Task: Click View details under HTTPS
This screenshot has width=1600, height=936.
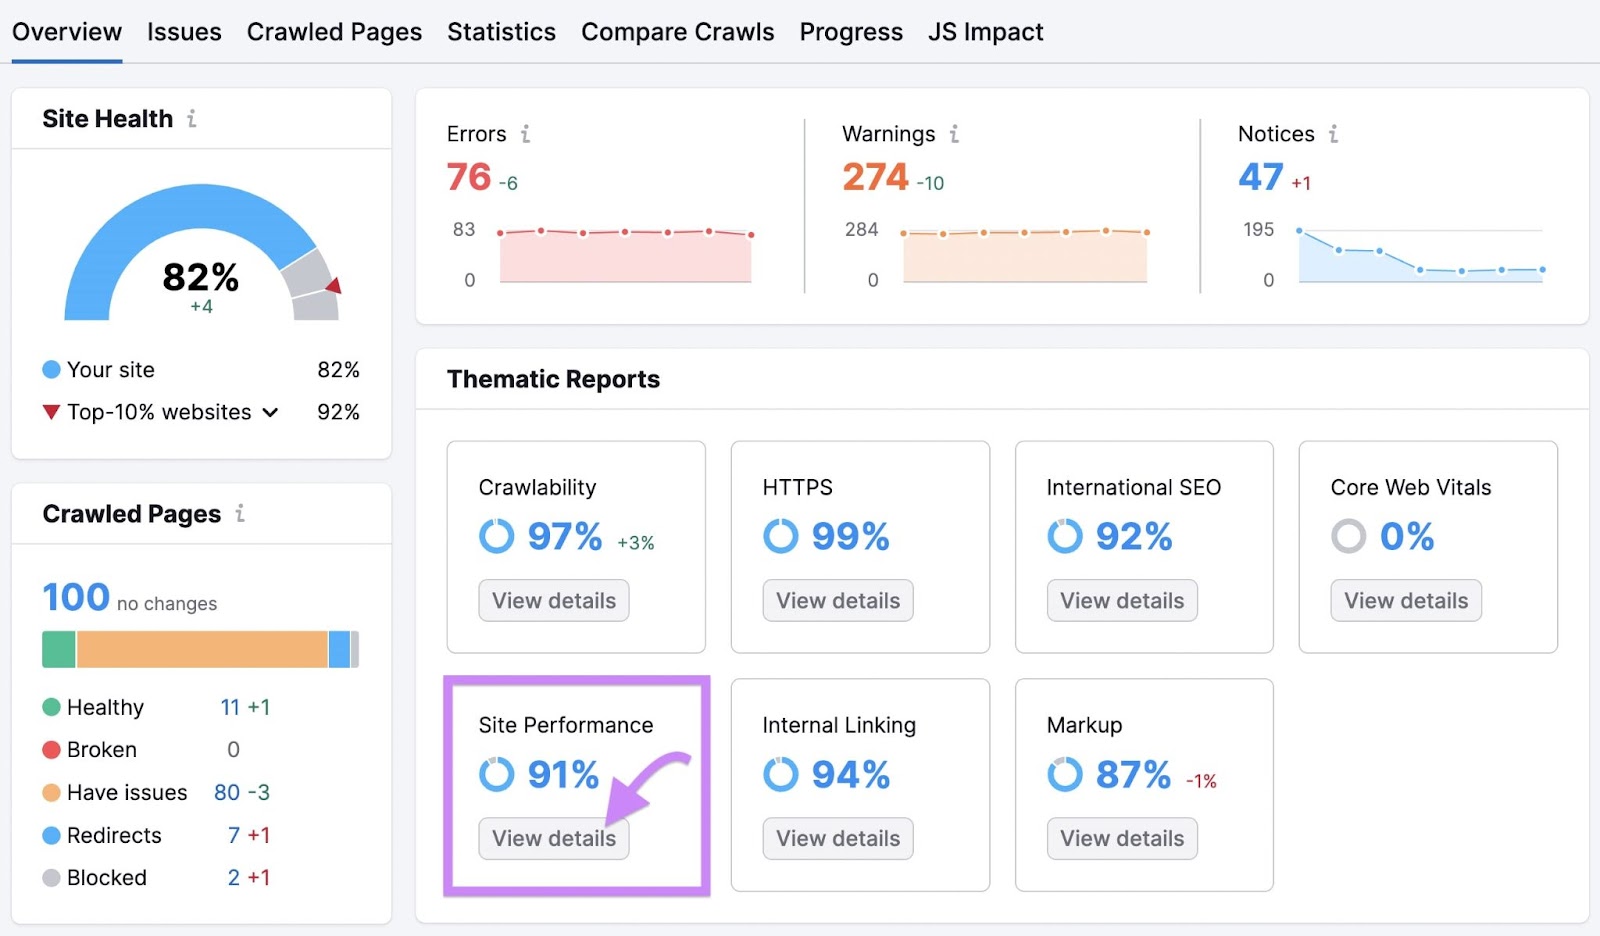Action: tap(837, 600)
